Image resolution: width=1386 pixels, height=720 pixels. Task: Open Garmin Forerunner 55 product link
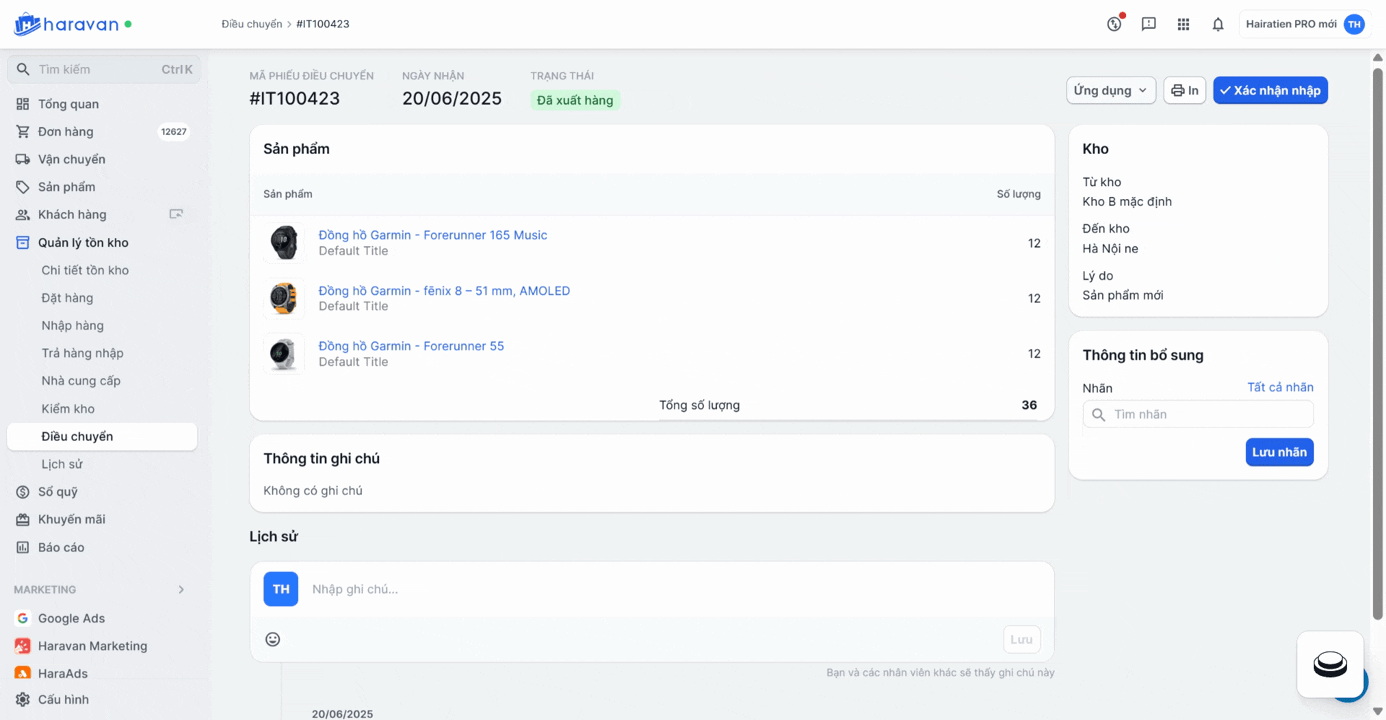tap(411, 346)
